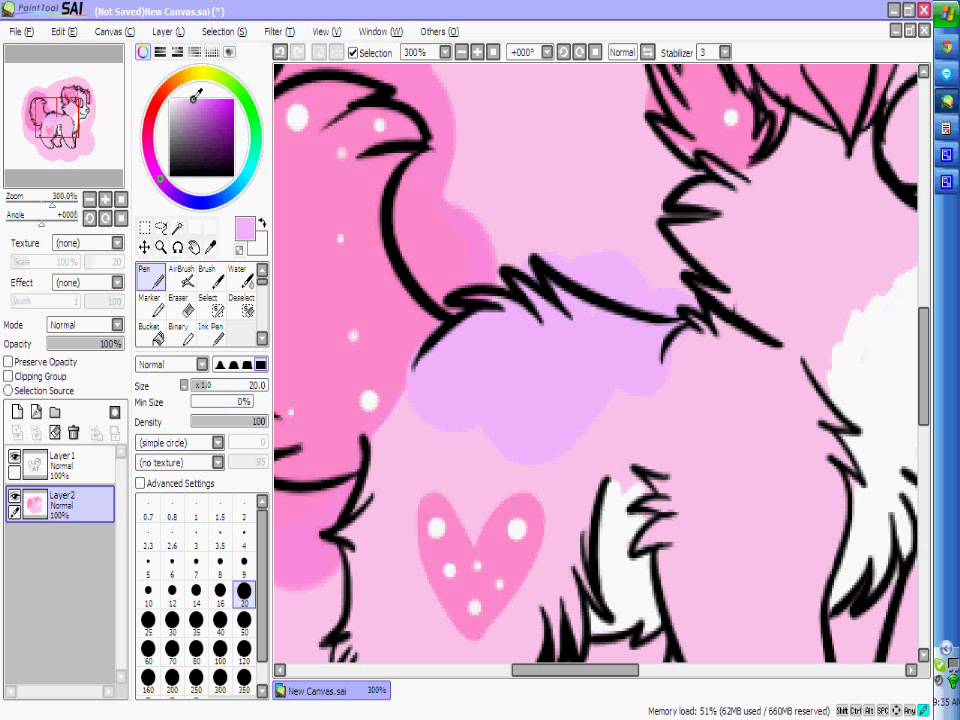Pick the rectangular selection tool
This screenshot has height=720, width=960.
144,228
